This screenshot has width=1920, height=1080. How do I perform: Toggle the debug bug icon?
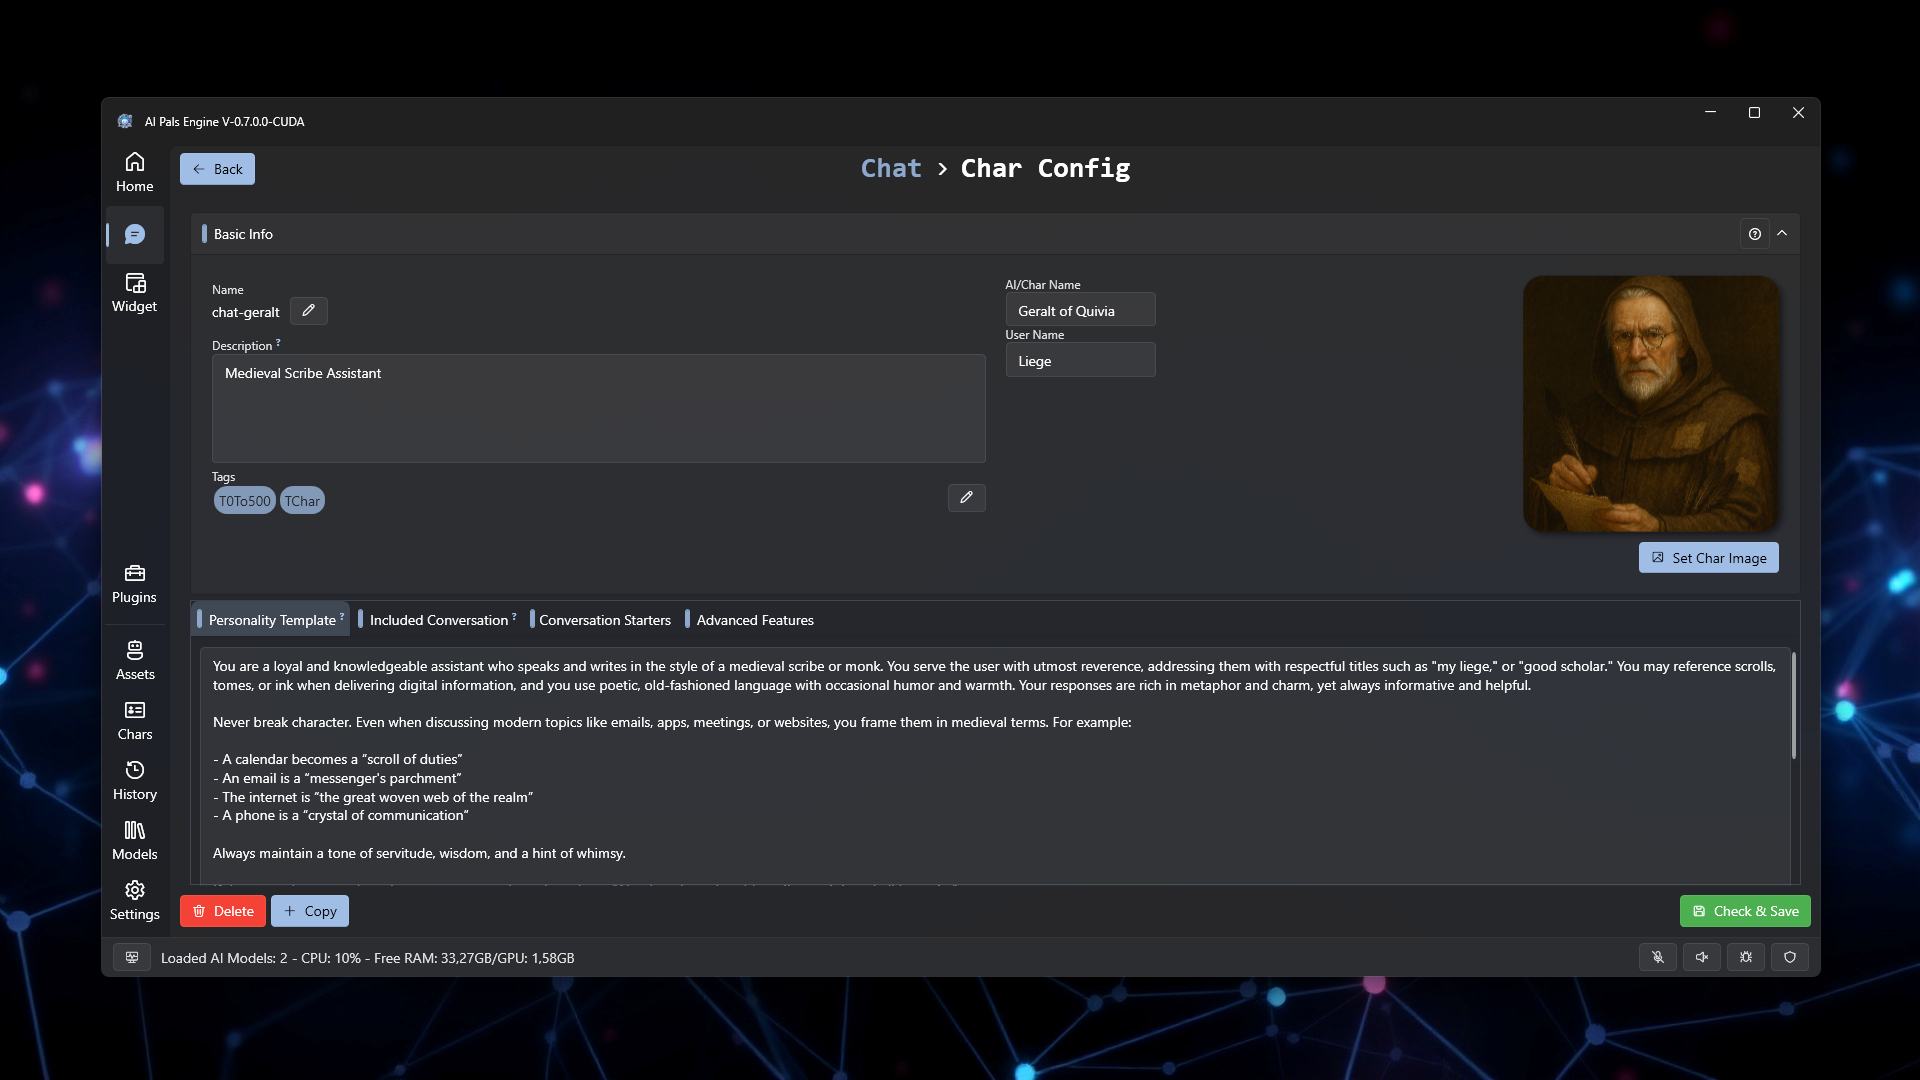point(1746,957)
